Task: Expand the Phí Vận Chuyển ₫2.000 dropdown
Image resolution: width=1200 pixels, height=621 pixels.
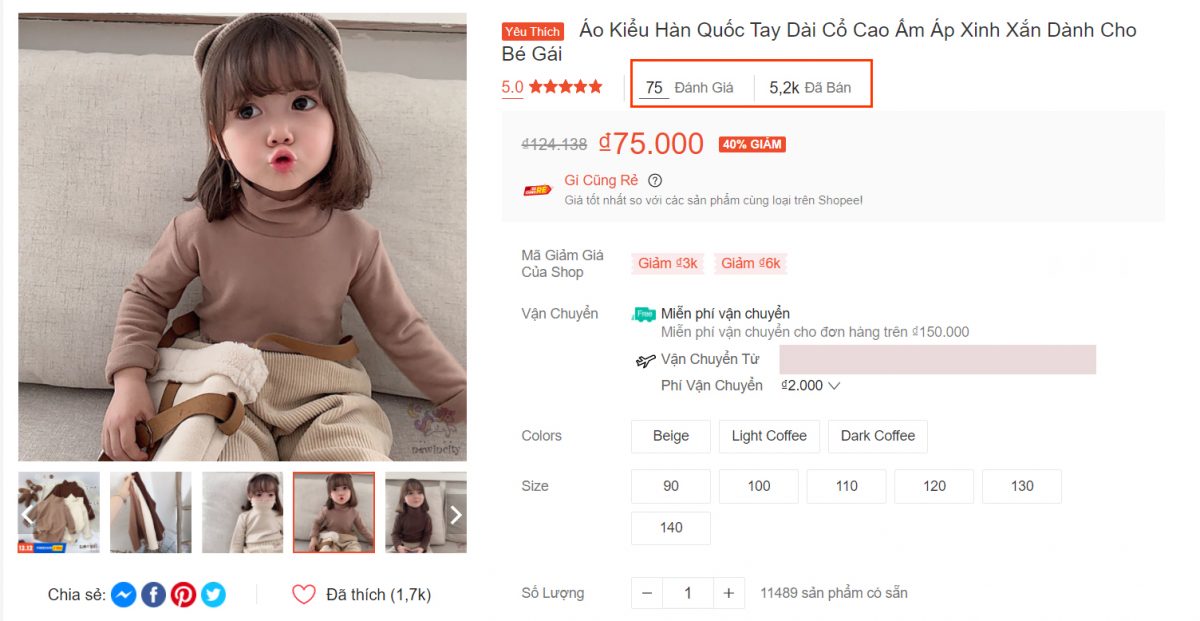Action: point(833,386)
